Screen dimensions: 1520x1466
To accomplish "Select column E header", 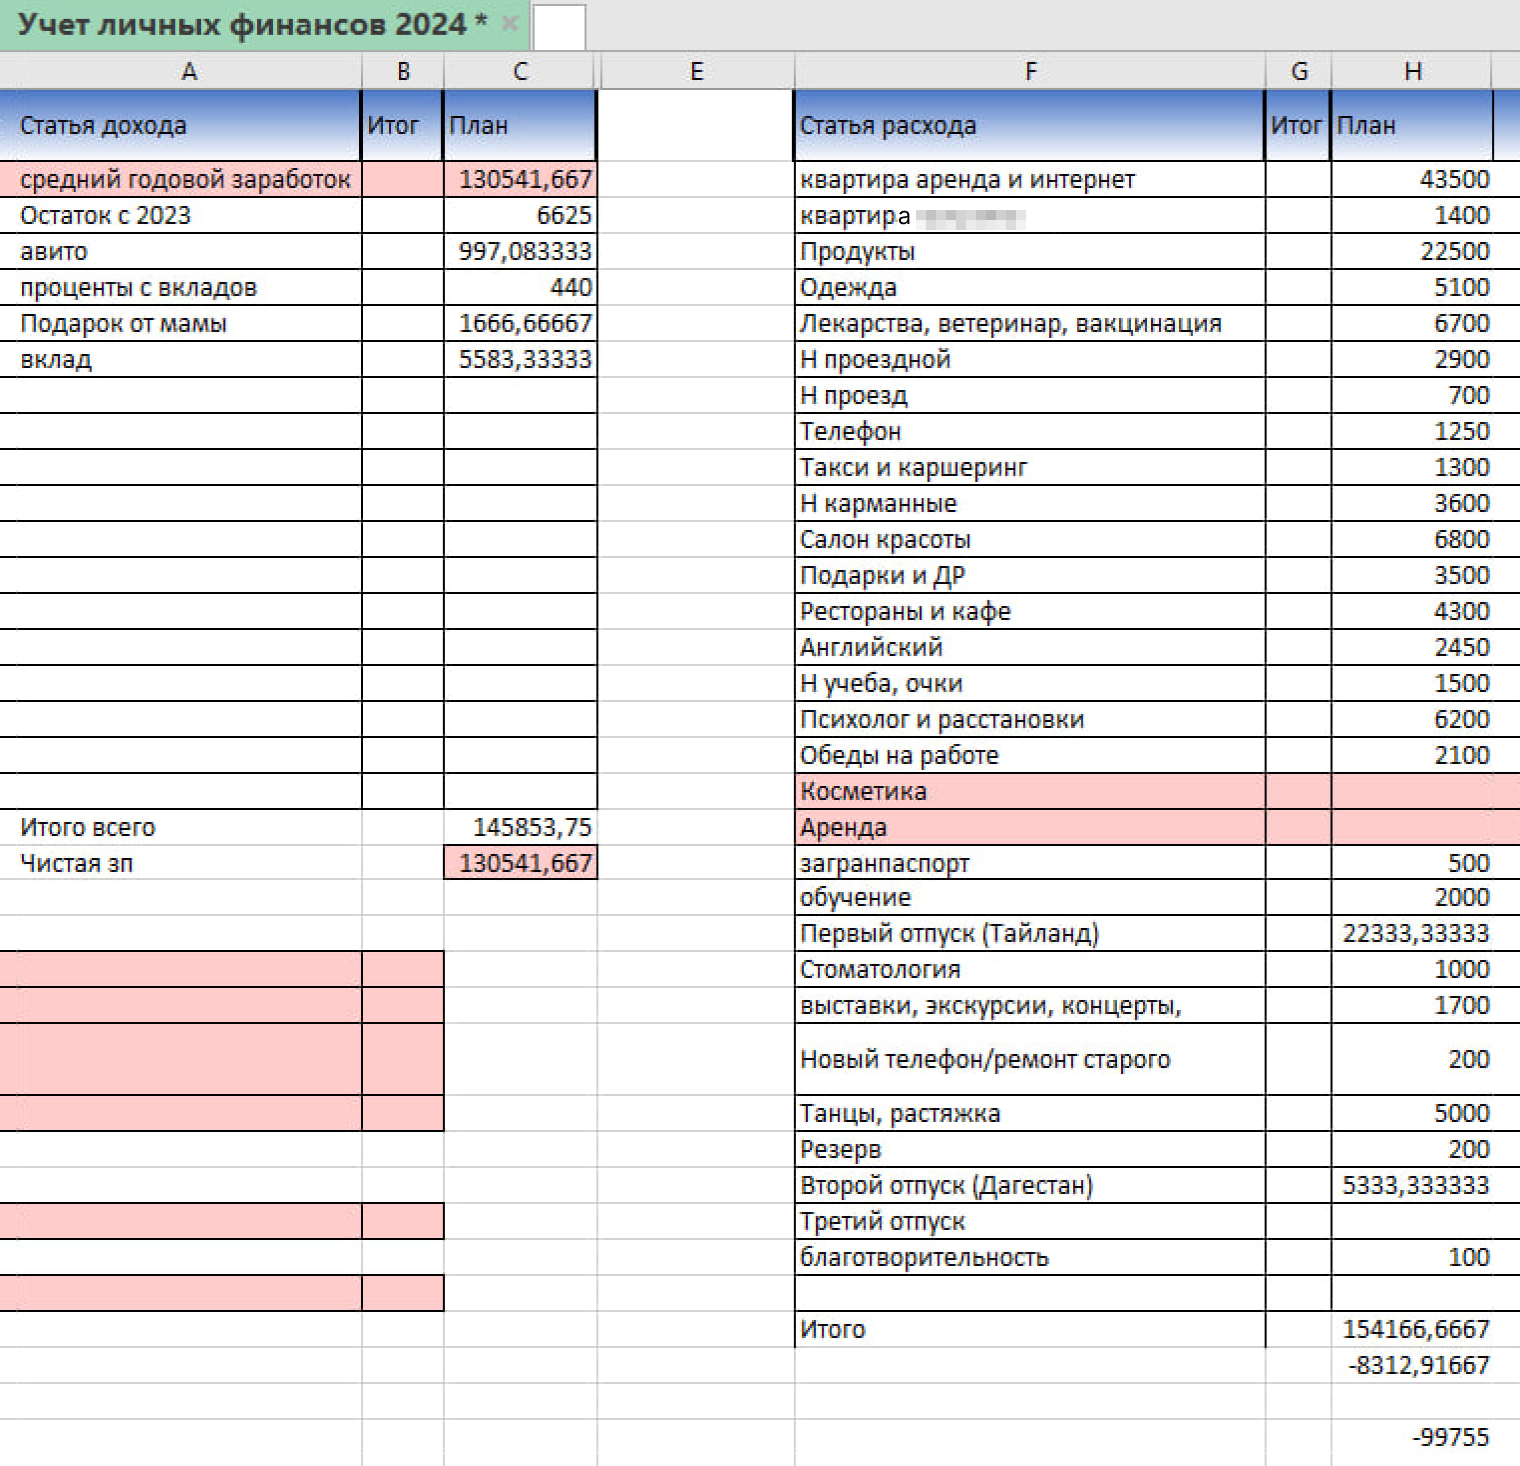I will [697, 71].
